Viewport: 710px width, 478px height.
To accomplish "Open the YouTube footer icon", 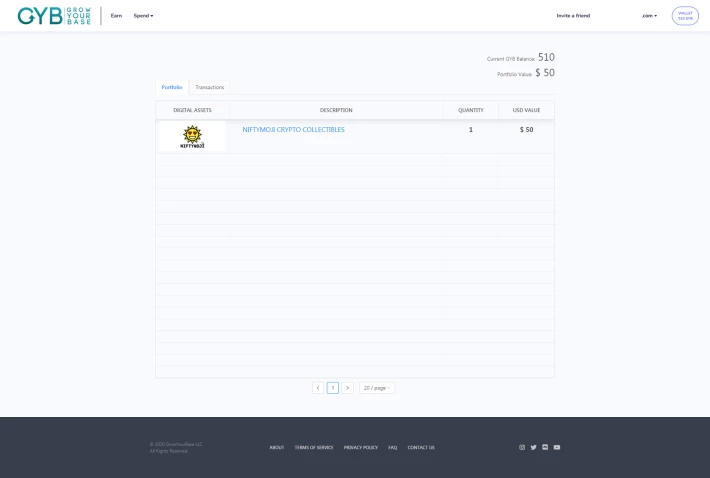I will (557, 447).
